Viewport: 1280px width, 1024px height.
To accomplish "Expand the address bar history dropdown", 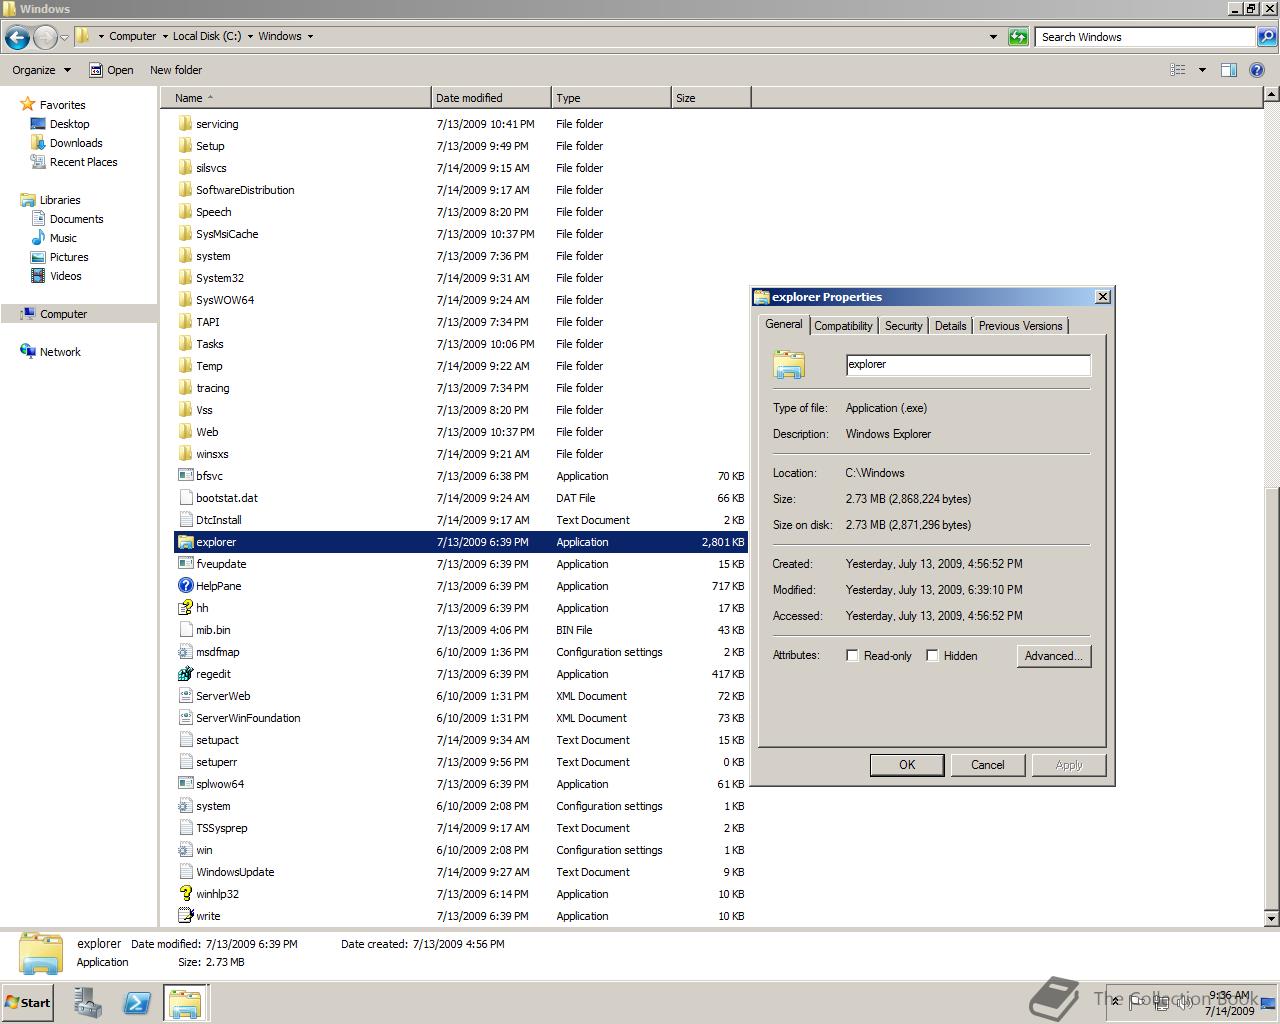I will [x=993, y=37].
